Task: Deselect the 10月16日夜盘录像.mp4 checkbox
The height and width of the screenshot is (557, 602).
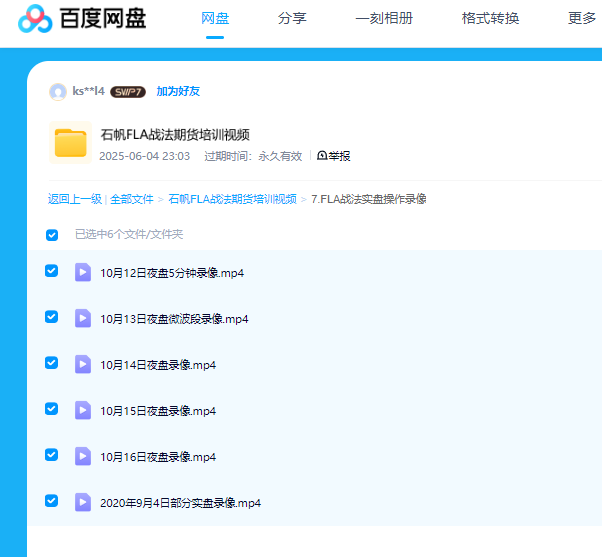Action: coord(52,455)
